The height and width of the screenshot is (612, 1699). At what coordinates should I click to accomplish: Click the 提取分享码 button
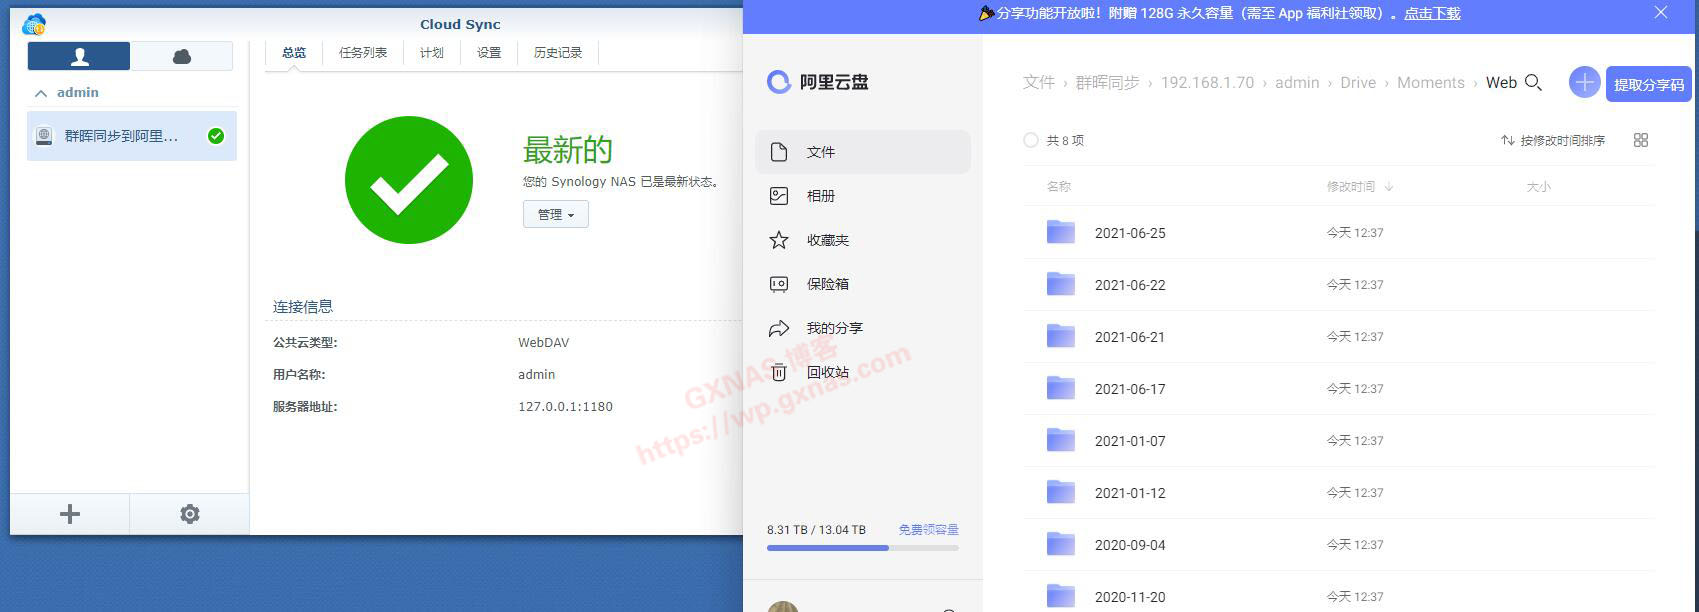[x=1648, y=85]
